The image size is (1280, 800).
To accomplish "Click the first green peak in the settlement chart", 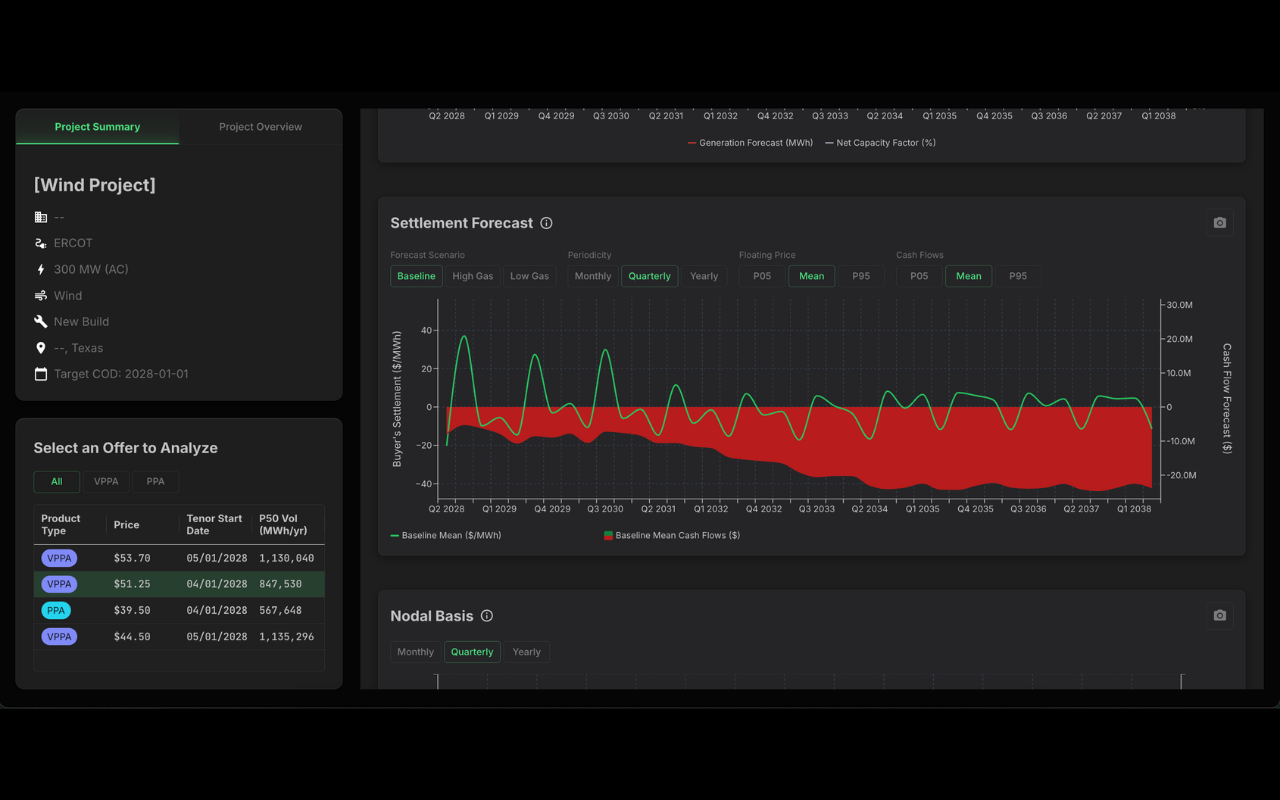I will (464, 337).
